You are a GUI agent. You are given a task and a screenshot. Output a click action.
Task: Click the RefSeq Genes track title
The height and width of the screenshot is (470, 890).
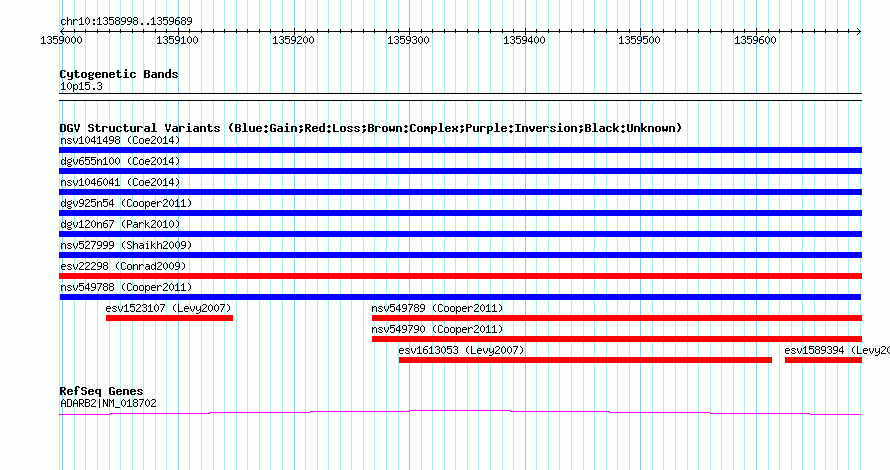click(101, 391)
